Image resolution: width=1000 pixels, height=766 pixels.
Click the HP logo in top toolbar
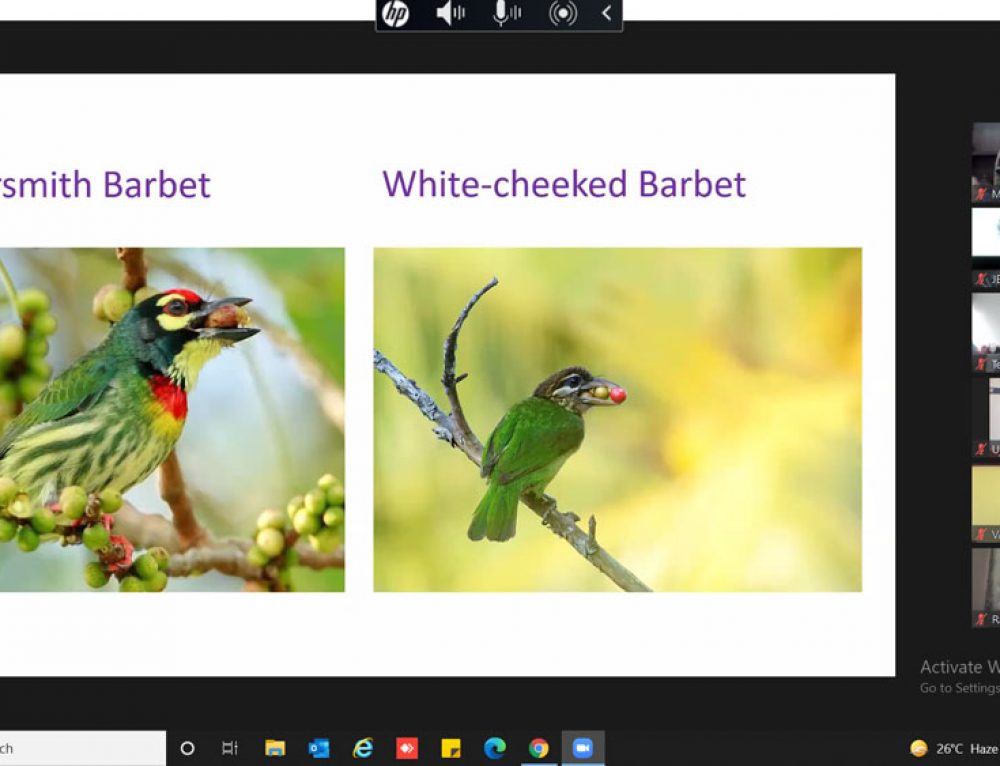pos(395,14)
